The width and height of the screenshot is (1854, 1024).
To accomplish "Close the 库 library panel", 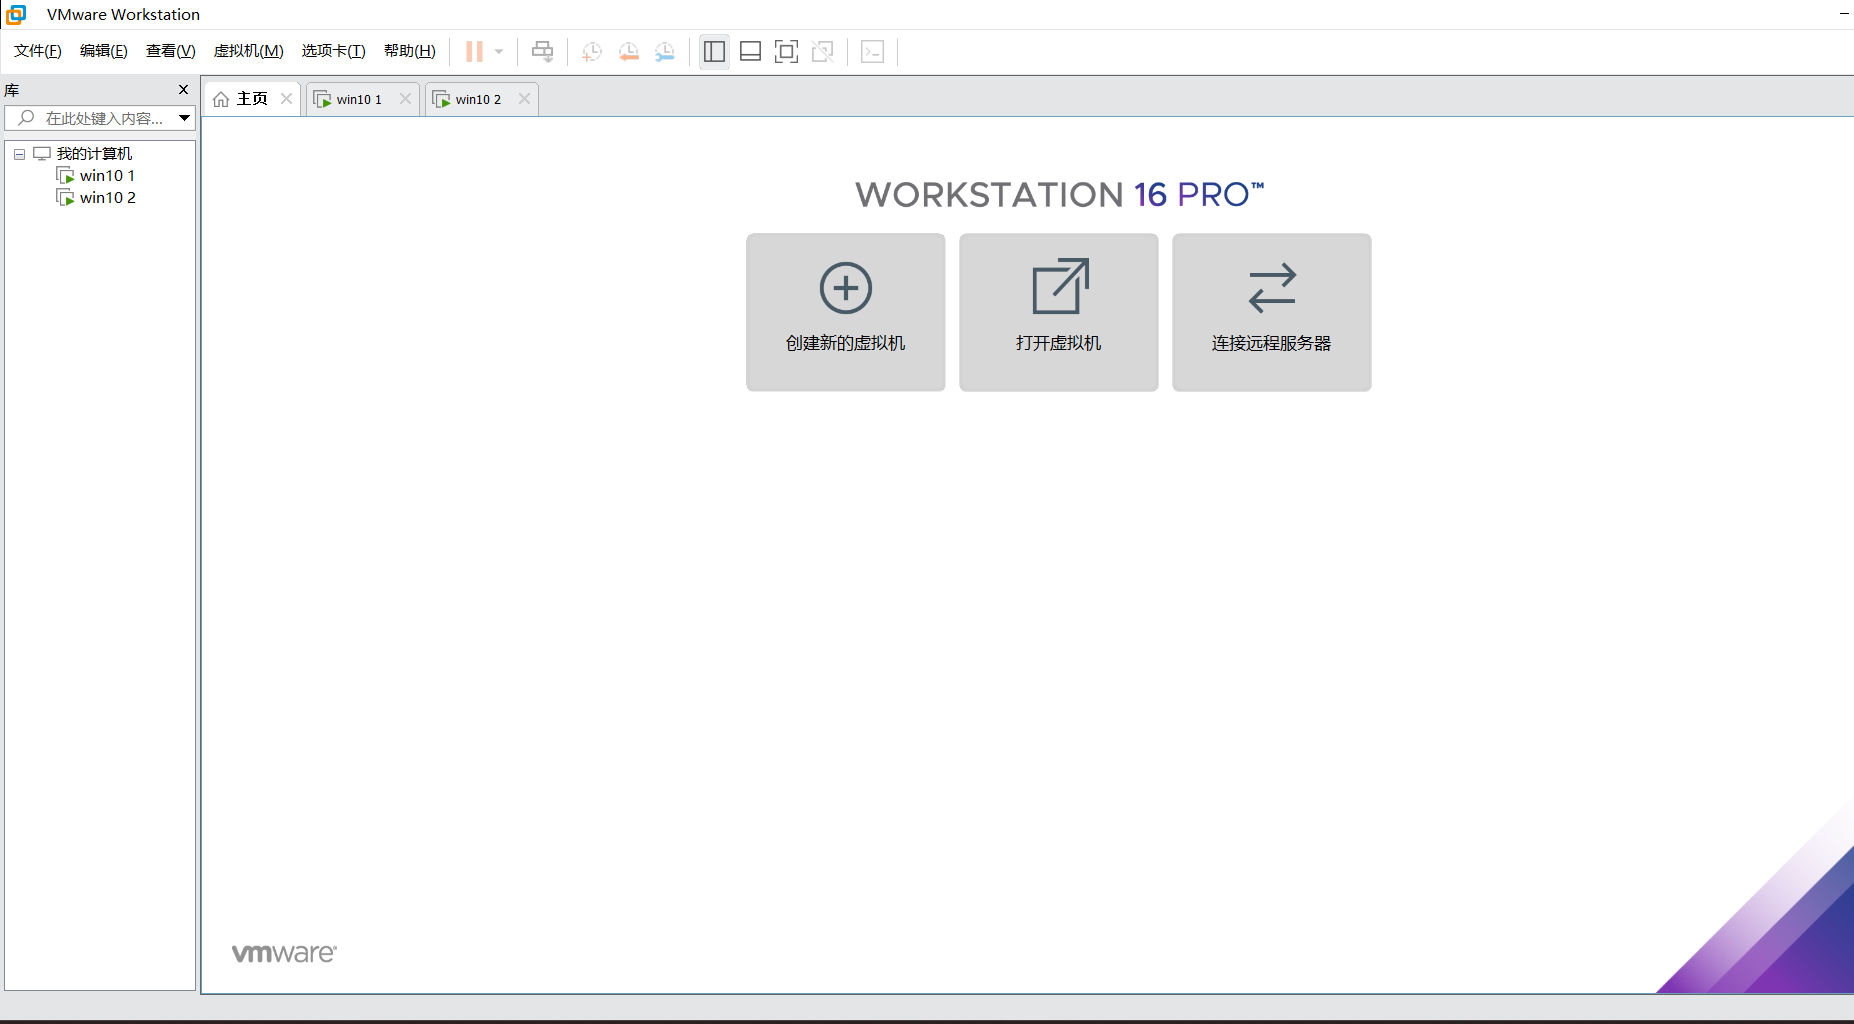I will coord(183,90).
